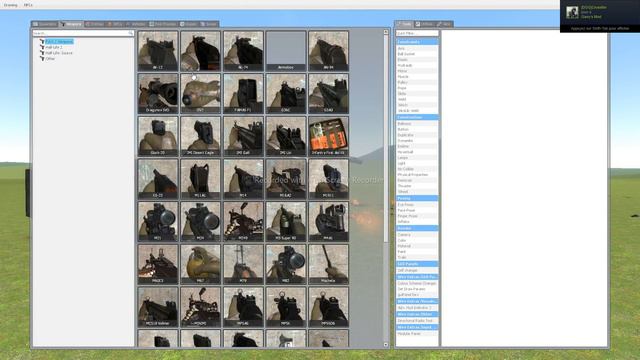Pick the IMI Desert Eagle

(x=200, y=136)
